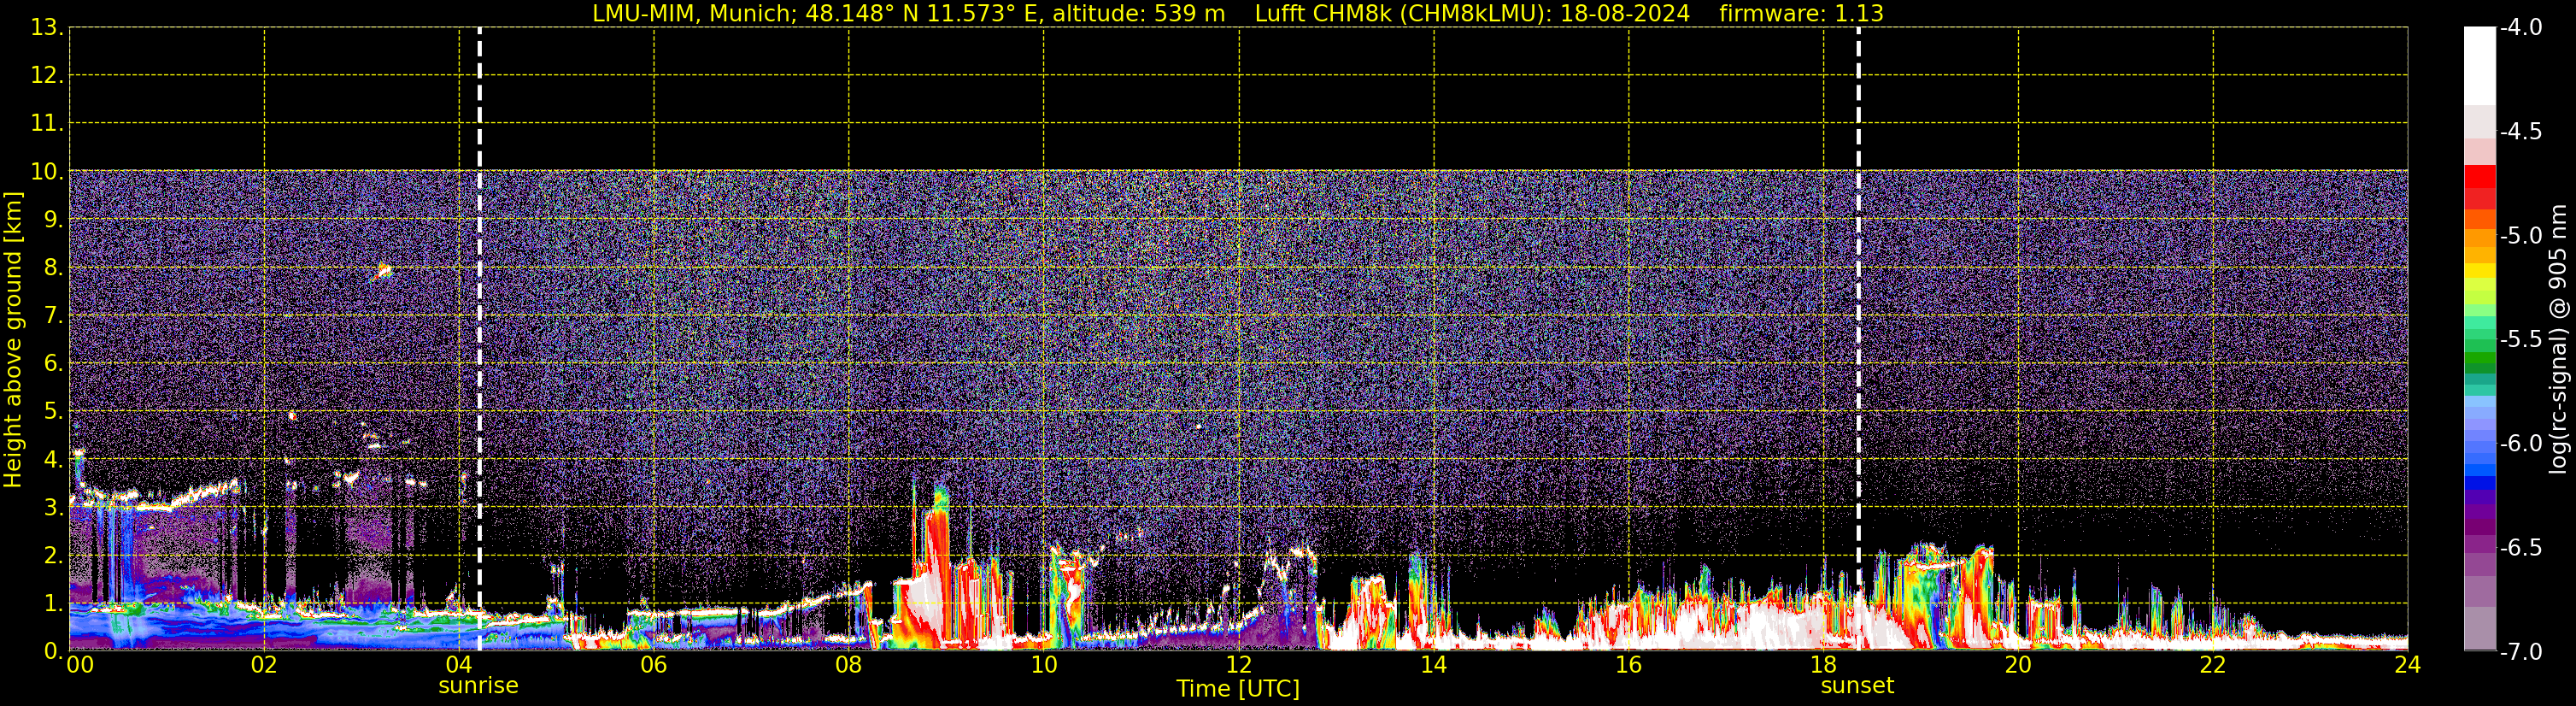Click the '-7.0' colorbar tick label
The width and height of the screenshot is (2576, 706).
tap(2520, 651)
